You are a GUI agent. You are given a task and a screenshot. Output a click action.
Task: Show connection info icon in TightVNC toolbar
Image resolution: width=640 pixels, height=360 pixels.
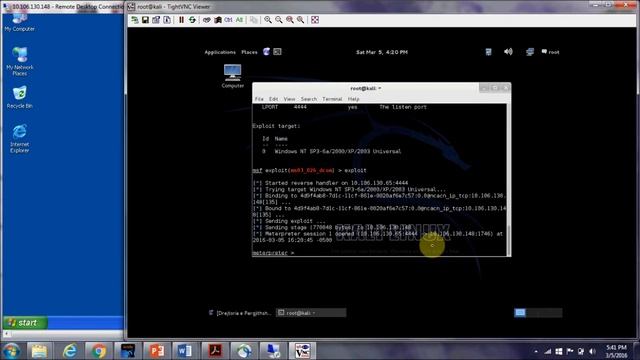click(167, 20)
